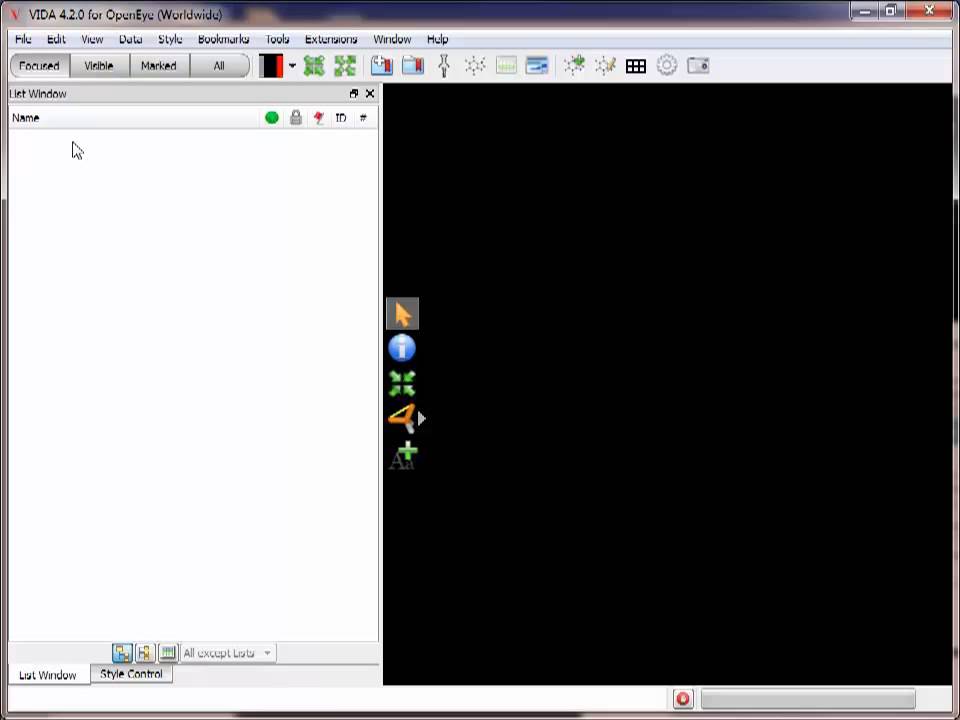Open the Data menu
Image resolution: width=960 pixels, height=720 pixels.
pos(130,39)
